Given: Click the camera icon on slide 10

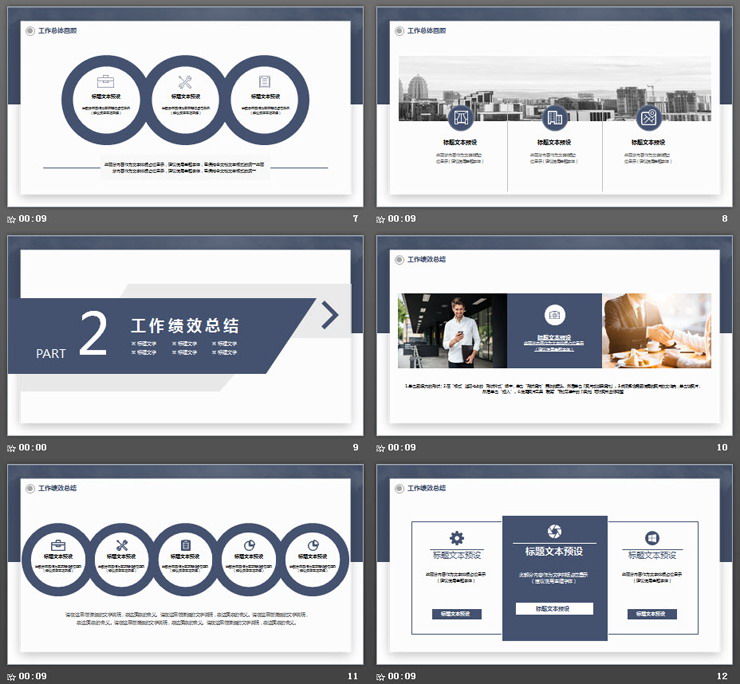Looking at the screenshot, I should pyautogui.click(x=554, y=315).
